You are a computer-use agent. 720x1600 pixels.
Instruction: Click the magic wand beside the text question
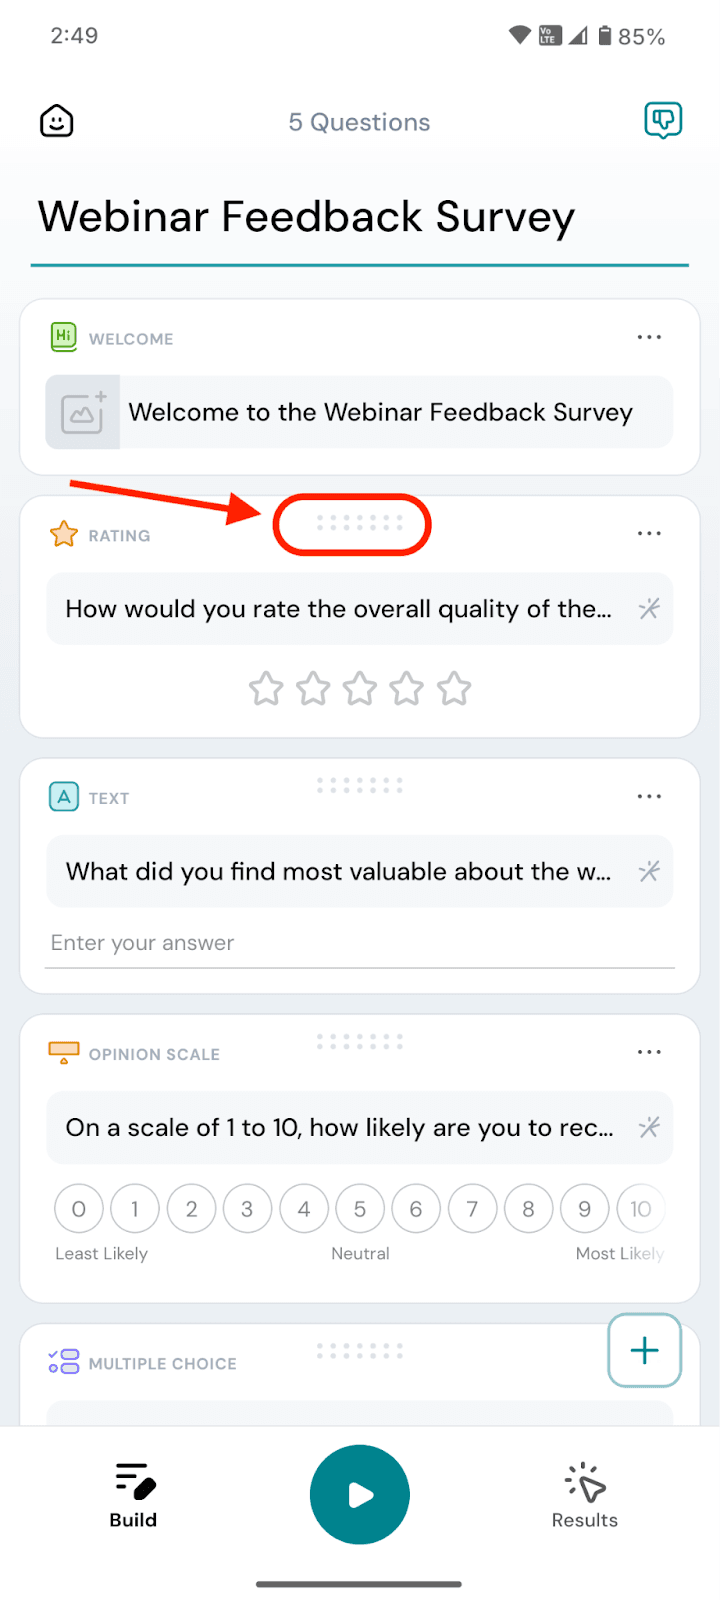click(649, 871)
